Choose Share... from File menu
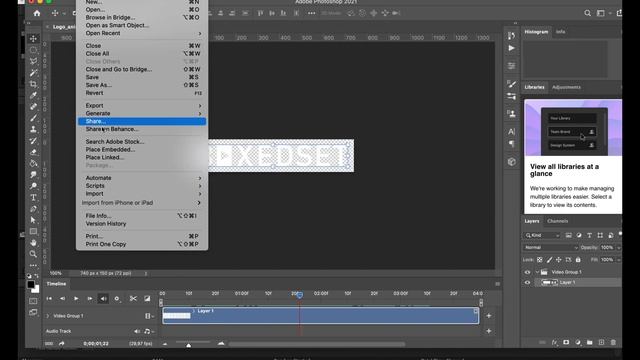 pyautogui.click(x=142, y=121)
